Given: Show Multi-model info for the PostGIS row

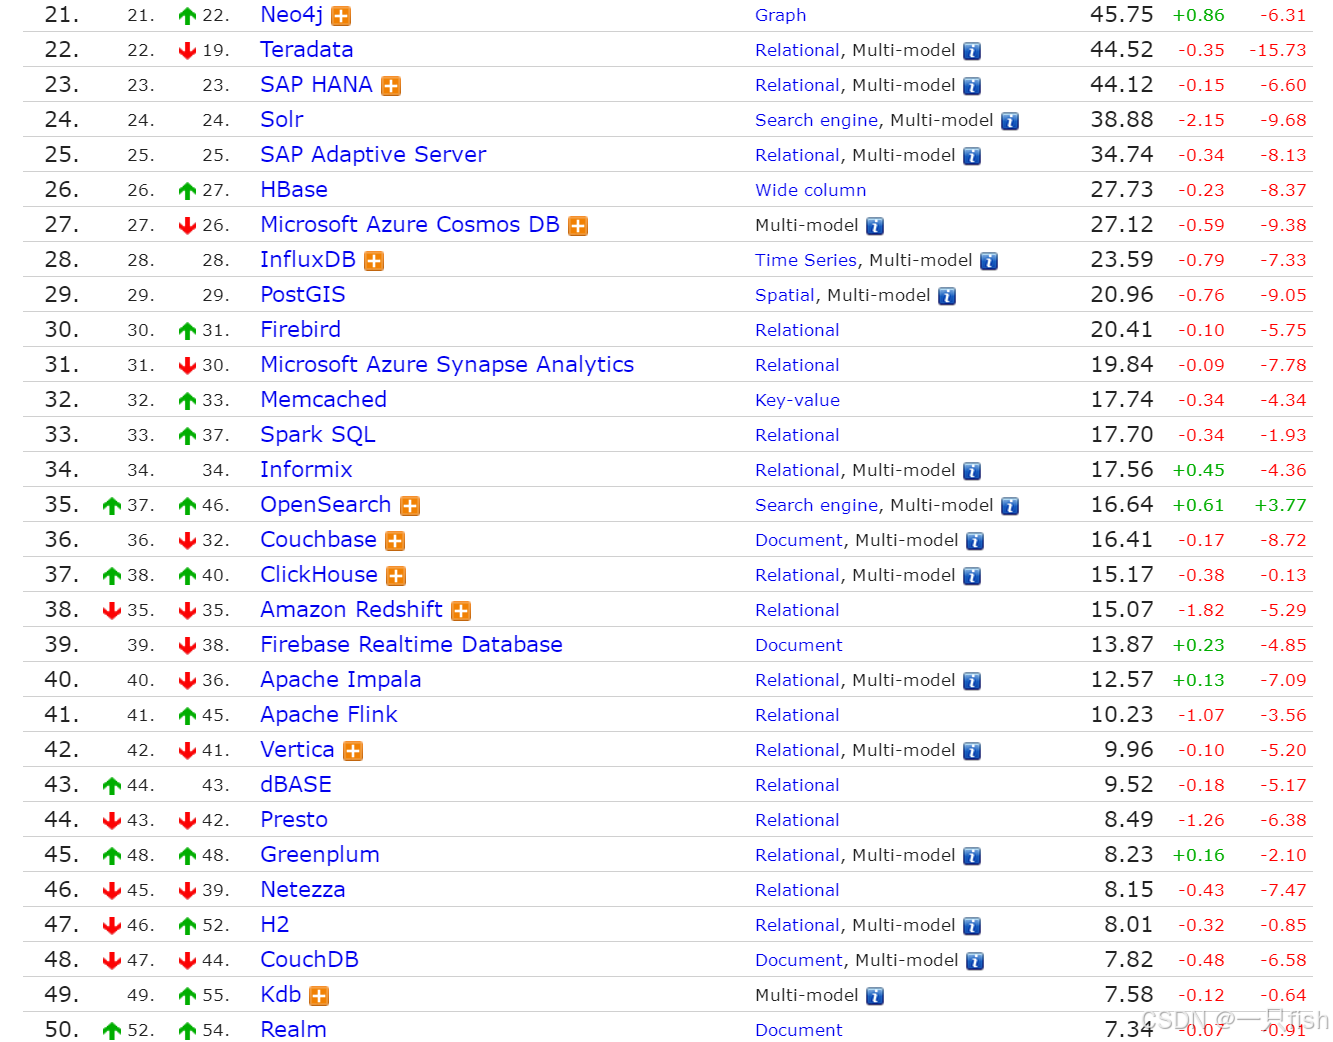Looking at the screenshot, I should (x=947, y=296).
